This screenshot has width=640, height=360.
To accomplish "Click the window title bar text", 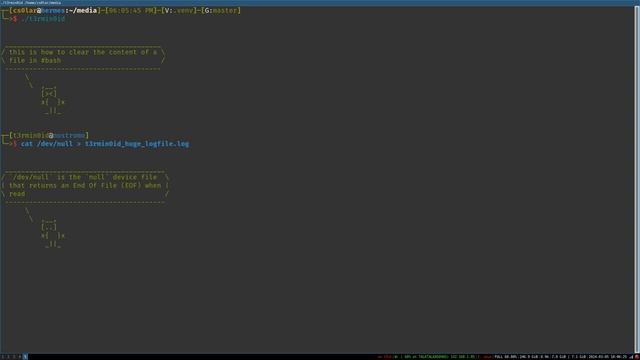I will [x=31, y=2].
